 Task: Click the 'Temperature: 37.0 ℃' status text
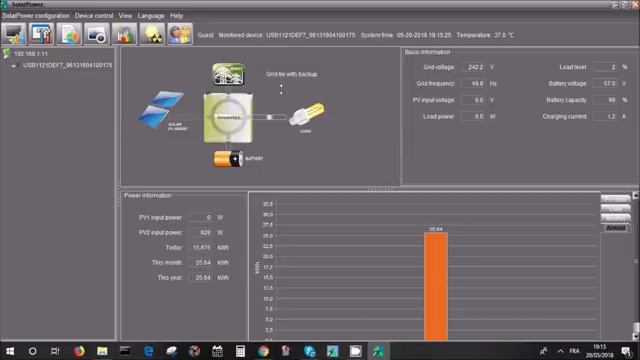click(485, 35)
